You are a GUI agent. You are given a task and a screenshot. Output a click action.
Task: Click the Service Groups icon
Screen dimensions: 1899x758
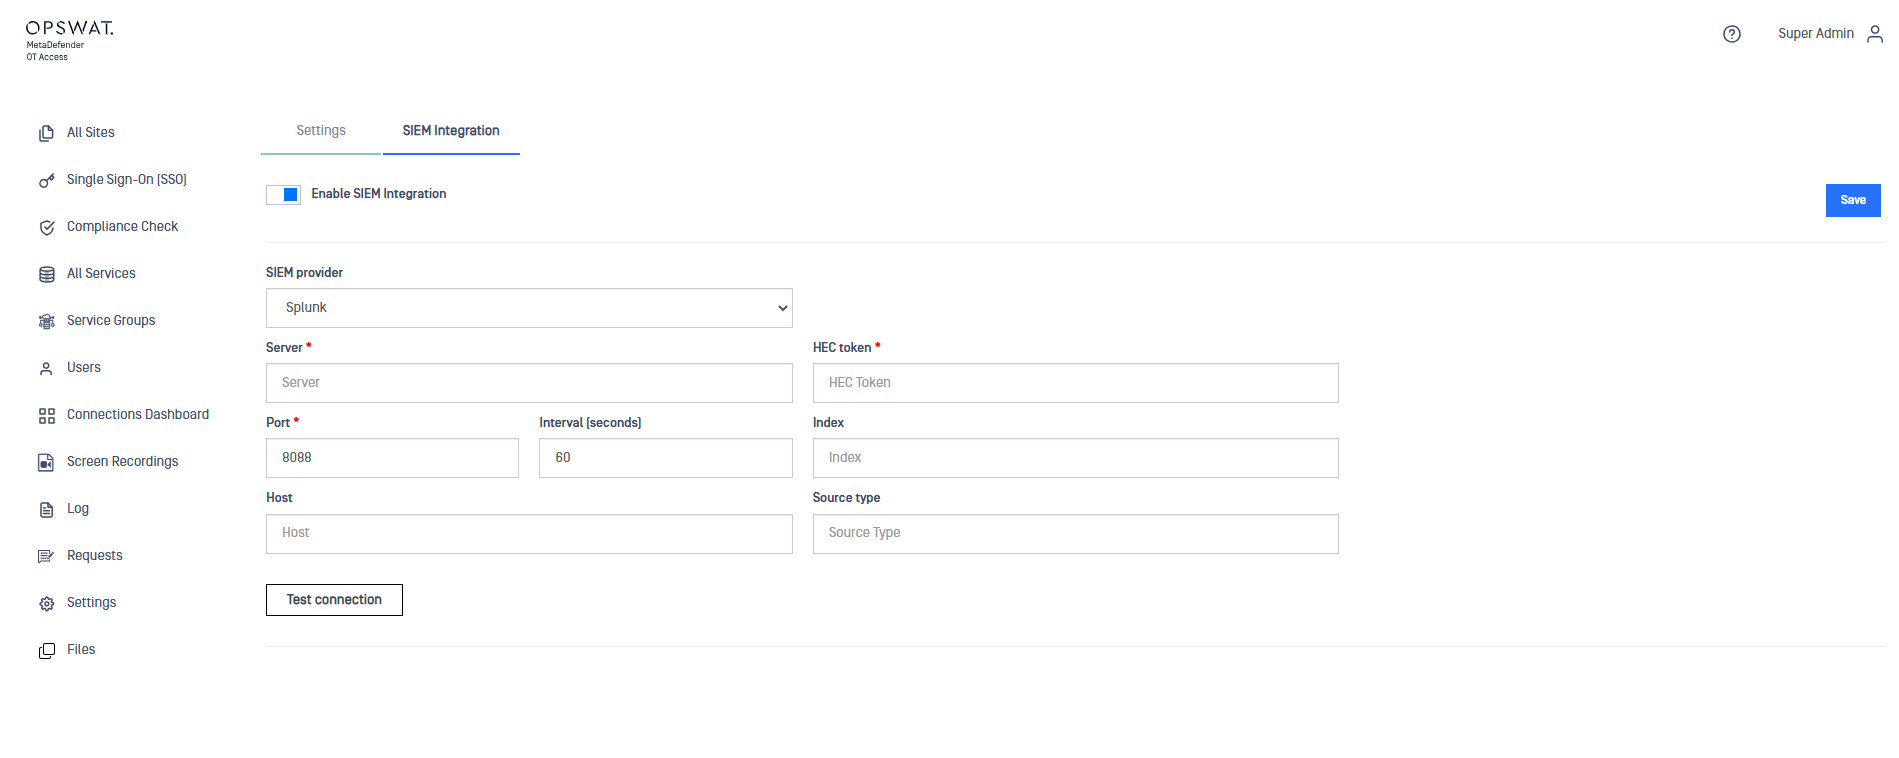point(46,321)
